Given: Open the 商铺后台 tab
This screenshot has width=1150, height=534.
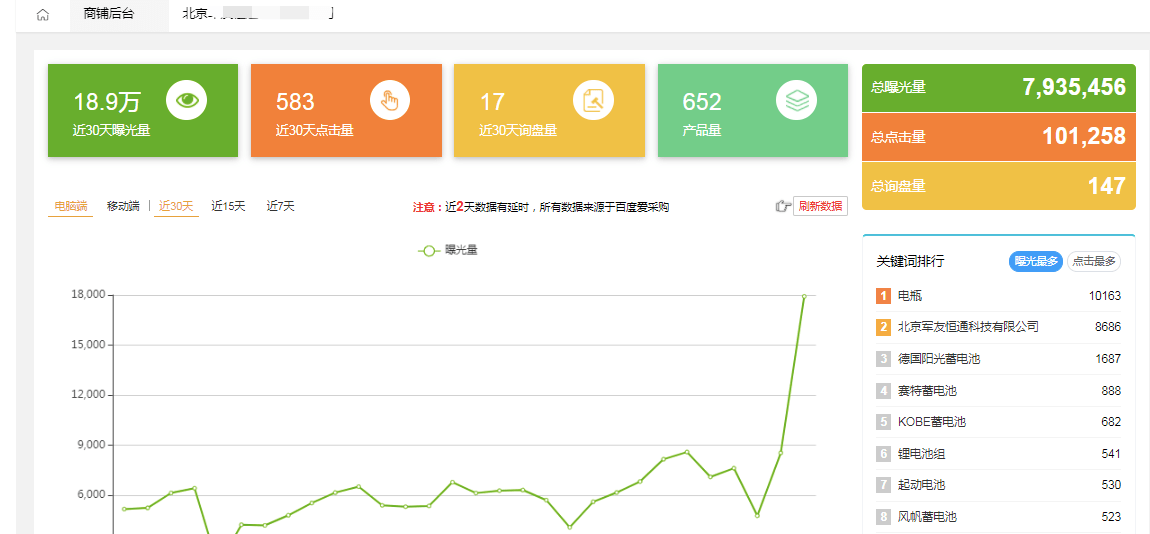Looking at the screenshot, I should pos(109,14).
